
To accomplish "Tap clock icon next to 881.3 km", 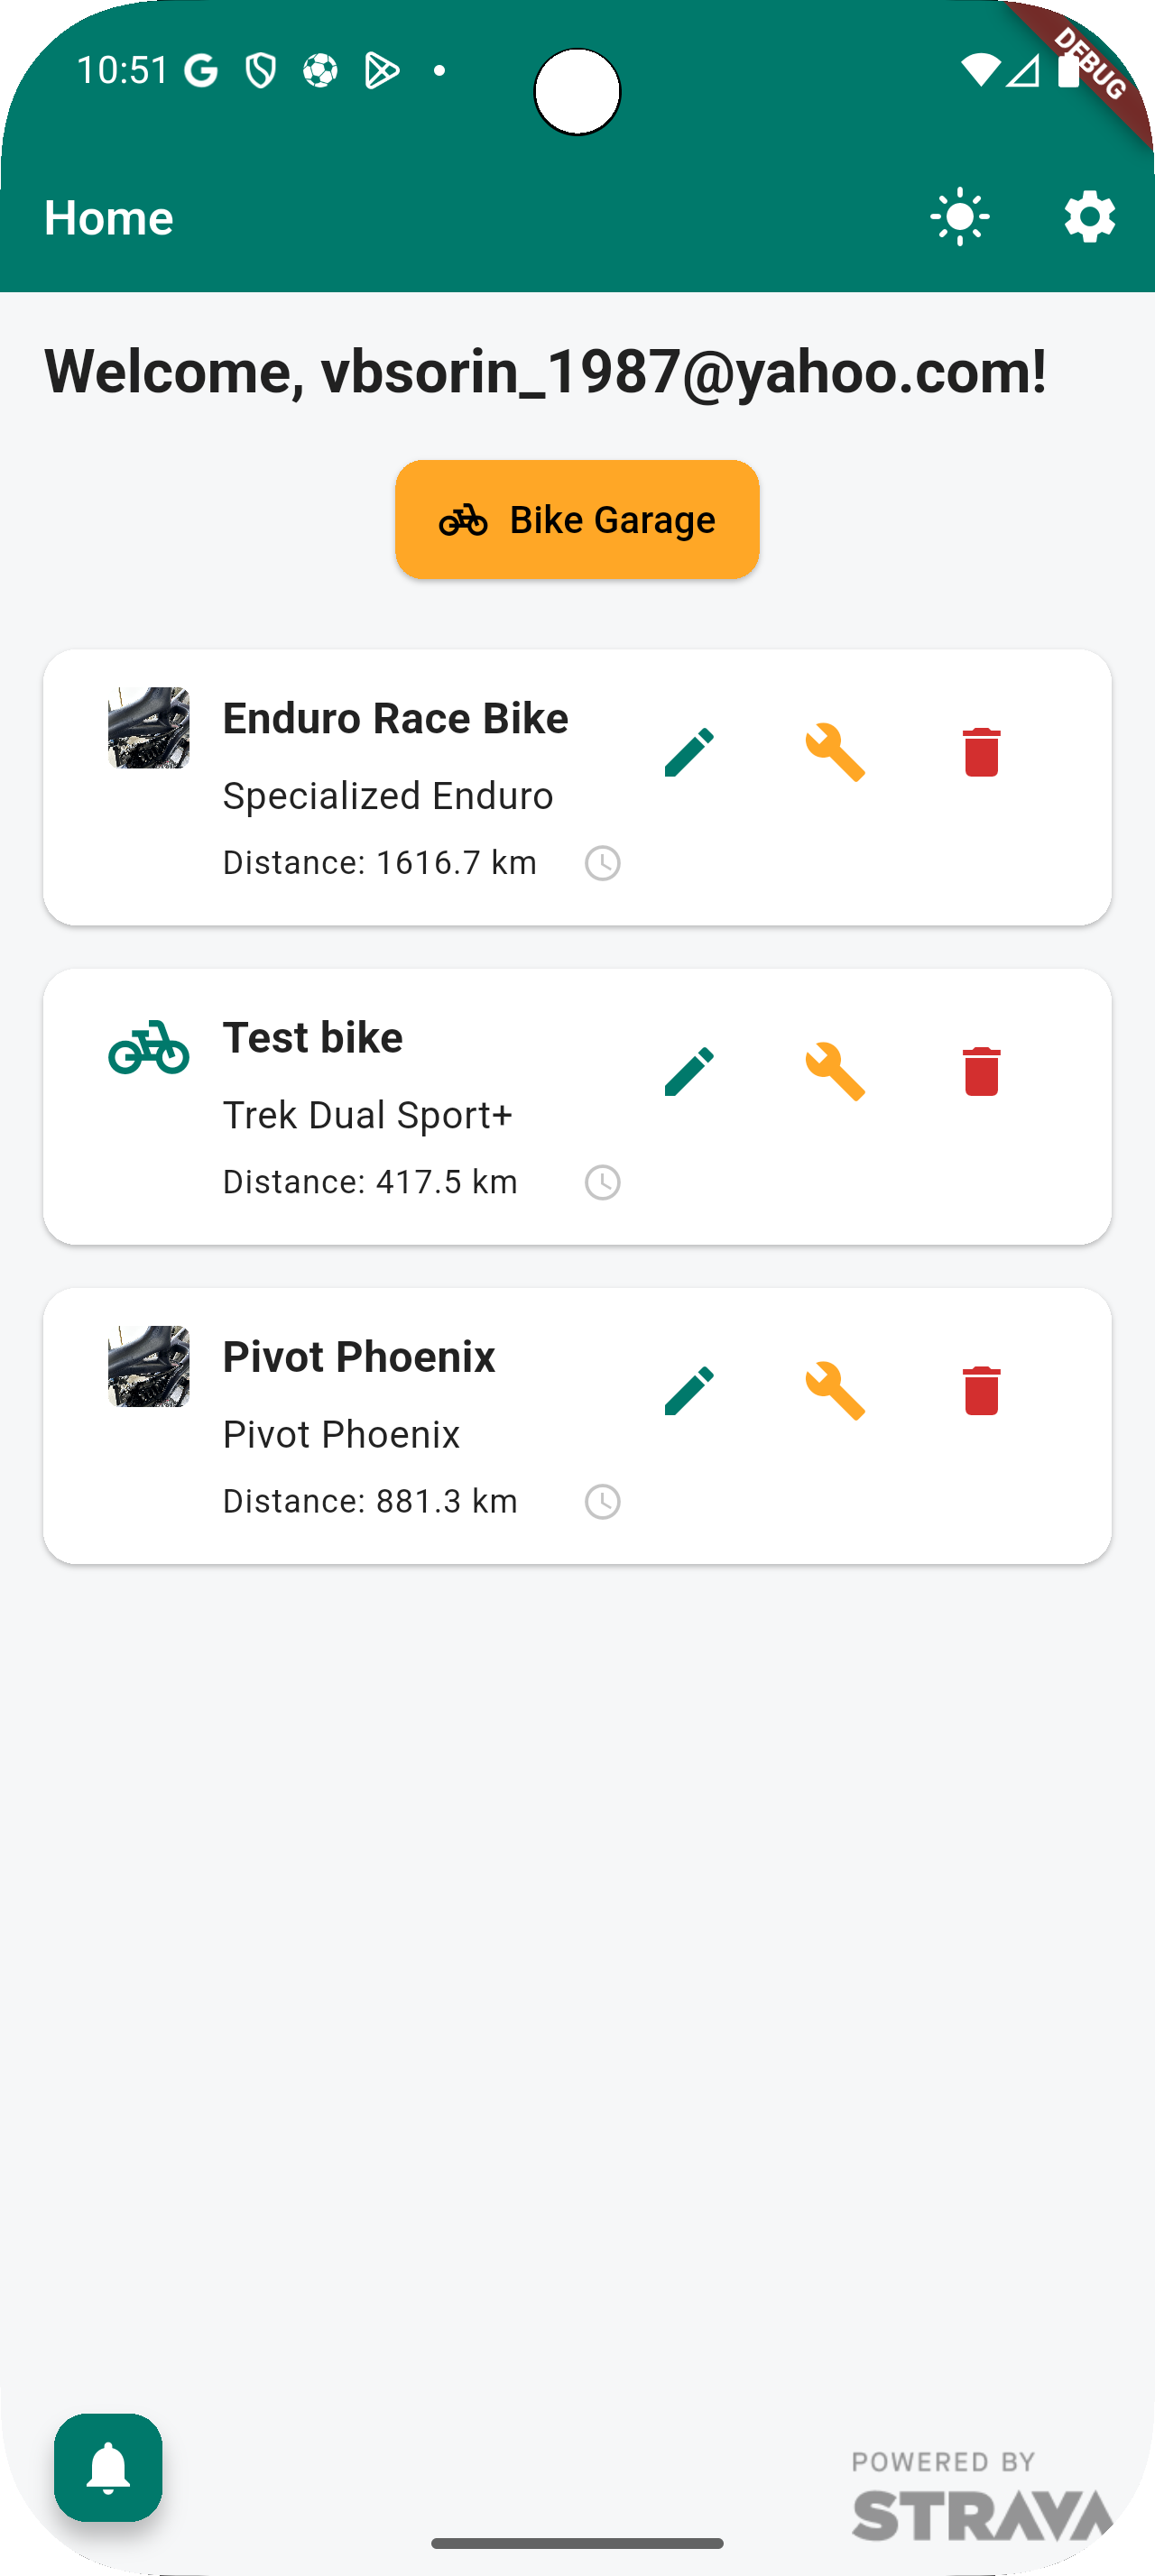I will coord(602,1501).
